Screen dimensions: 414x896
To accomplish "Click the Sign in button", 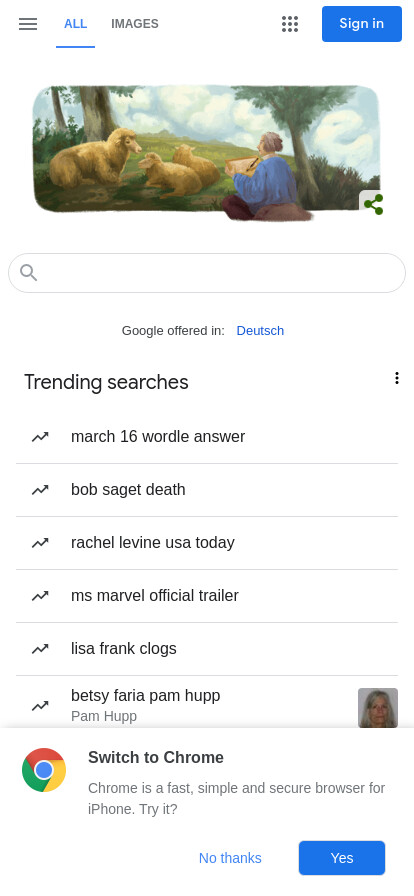I will pyautogui.click(x=362, y=24).
